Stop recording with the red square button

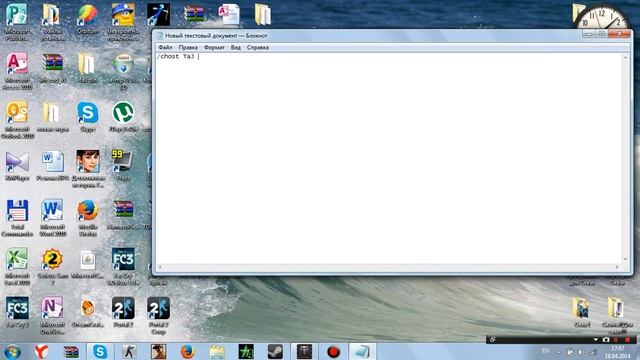click(627, 340)
